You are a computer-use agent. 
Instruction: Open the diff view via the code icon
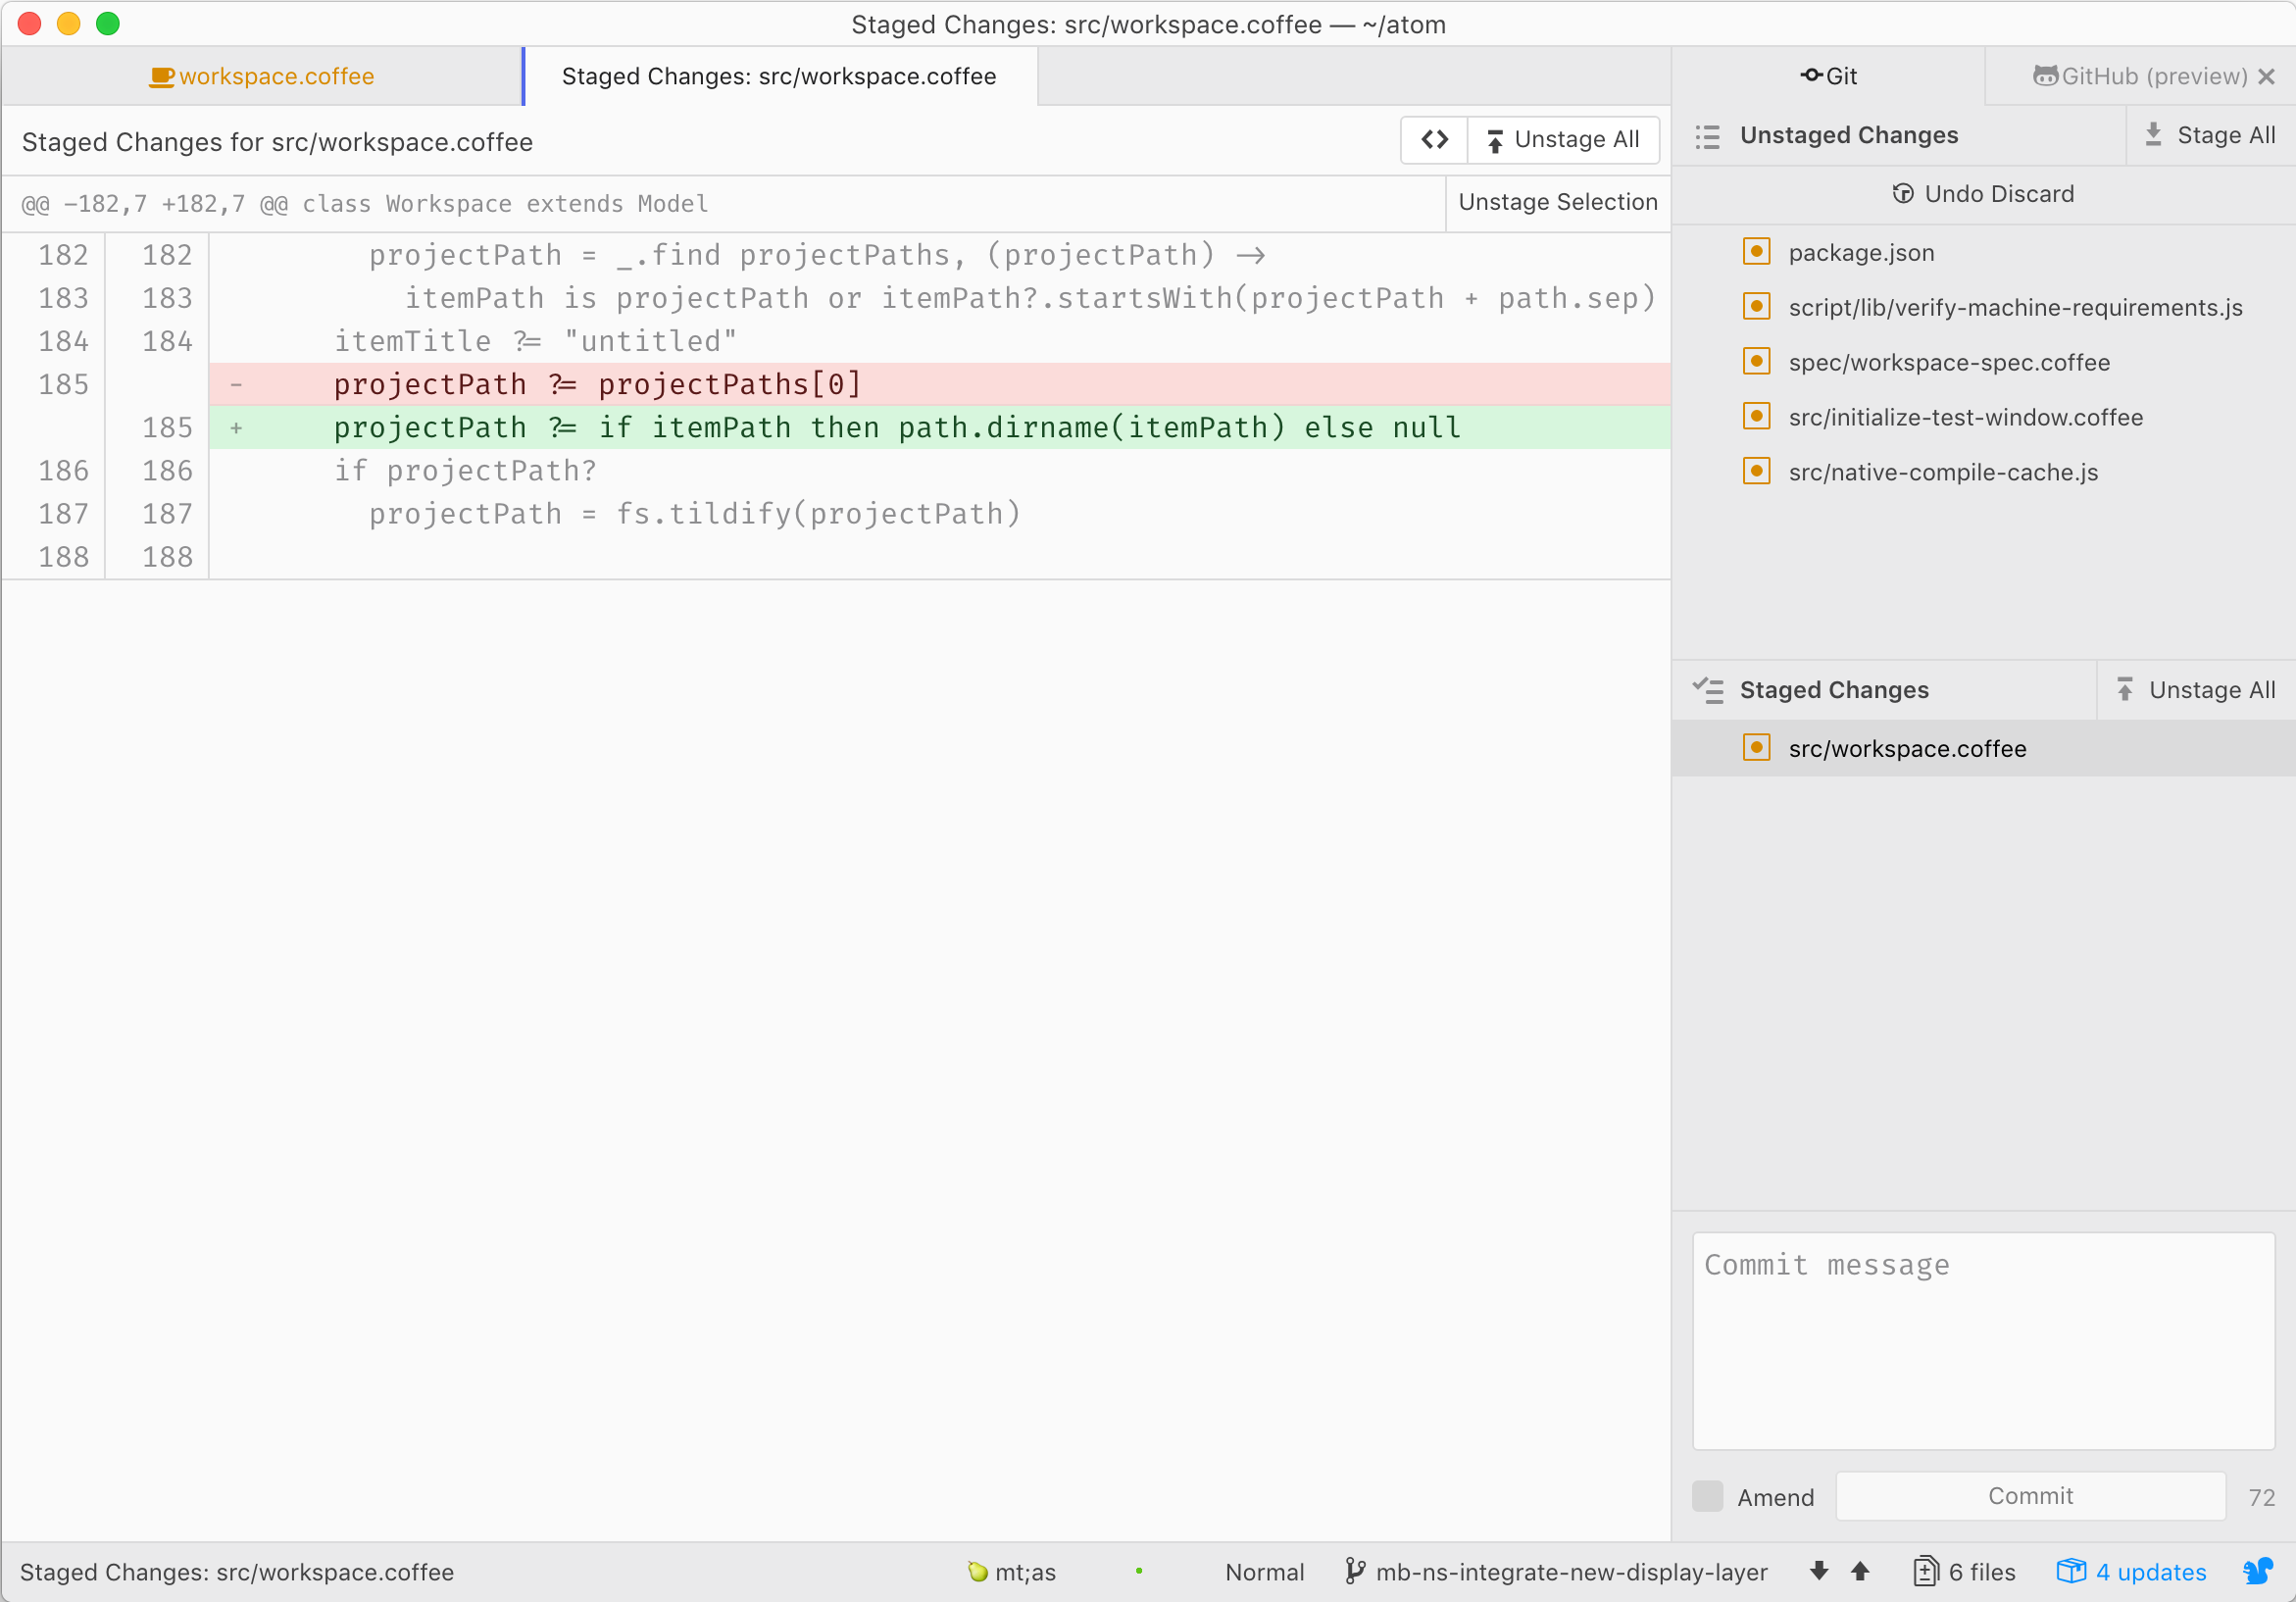pyautogui.click(x=1433, y=140)
